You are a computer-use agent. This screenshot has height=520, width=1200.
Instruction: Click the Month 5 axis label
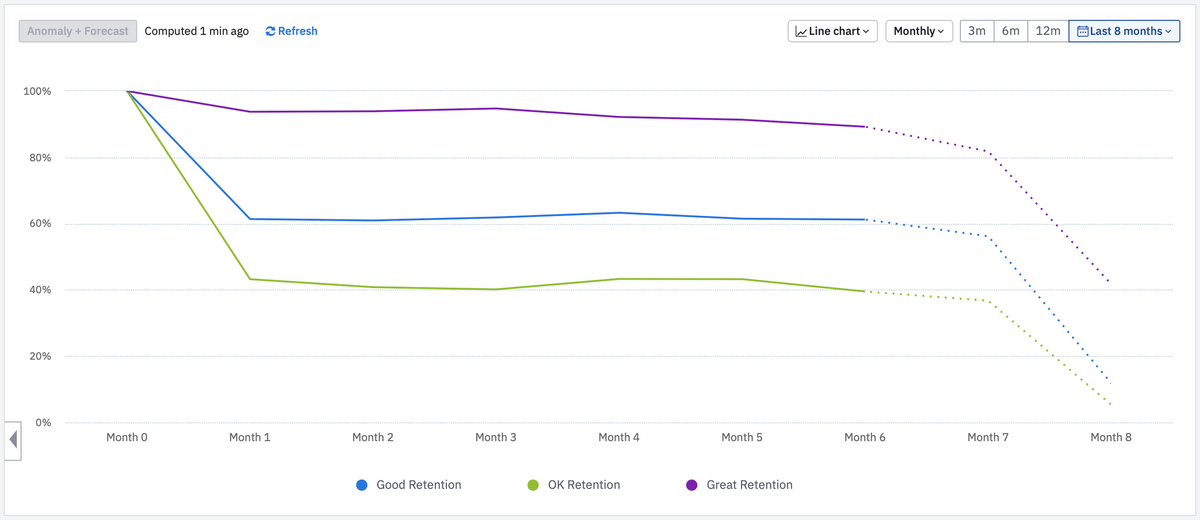(742, 437)
